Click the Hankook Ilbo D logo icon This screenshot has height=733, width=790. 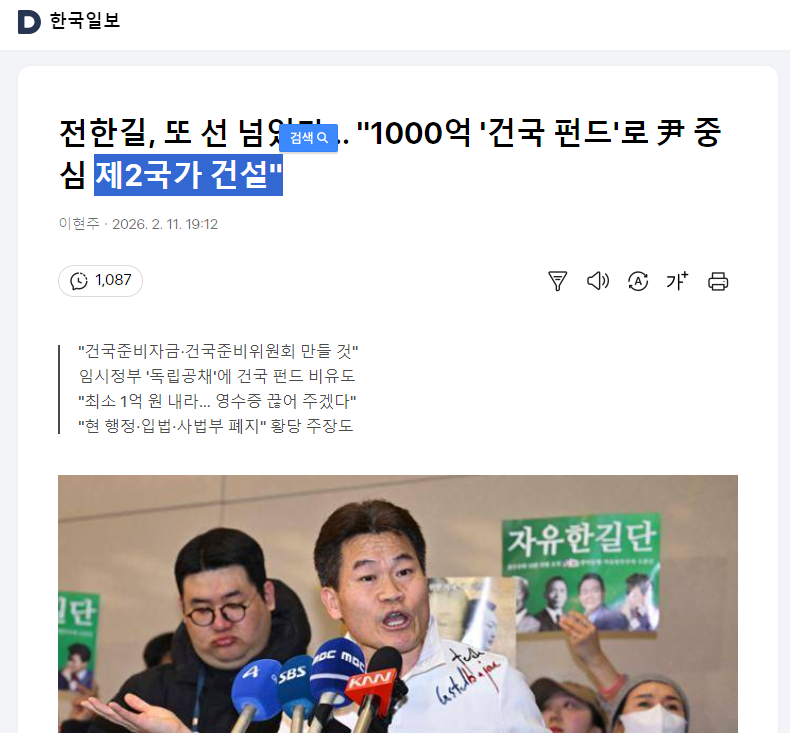(x=29, y=22)
